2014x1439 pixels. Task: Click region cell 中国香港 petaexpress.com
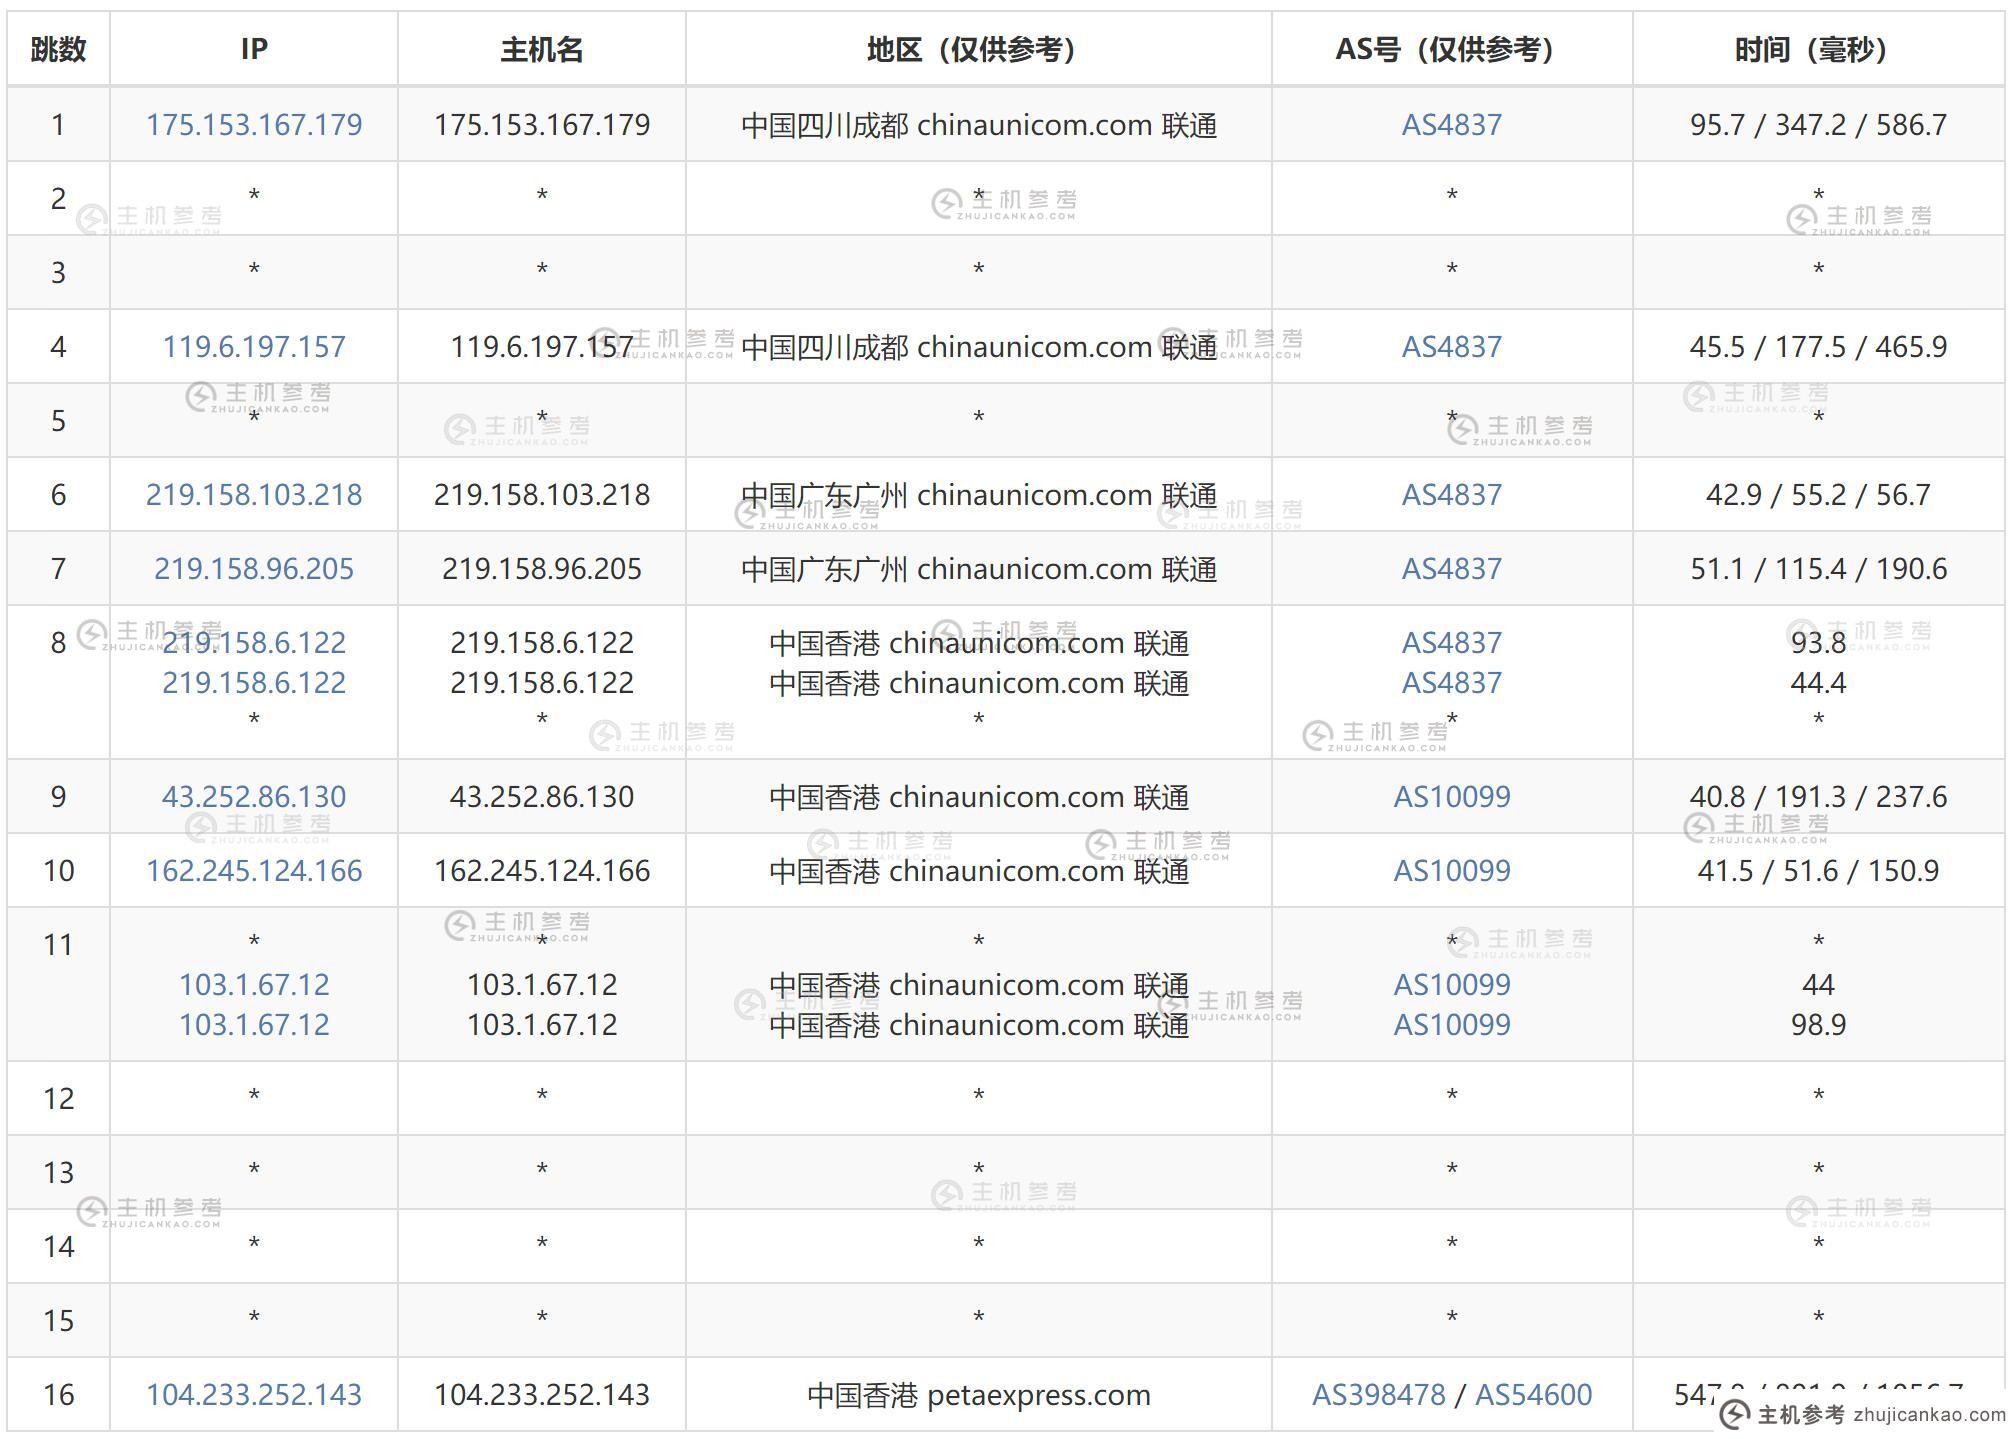click(979, 1395)
